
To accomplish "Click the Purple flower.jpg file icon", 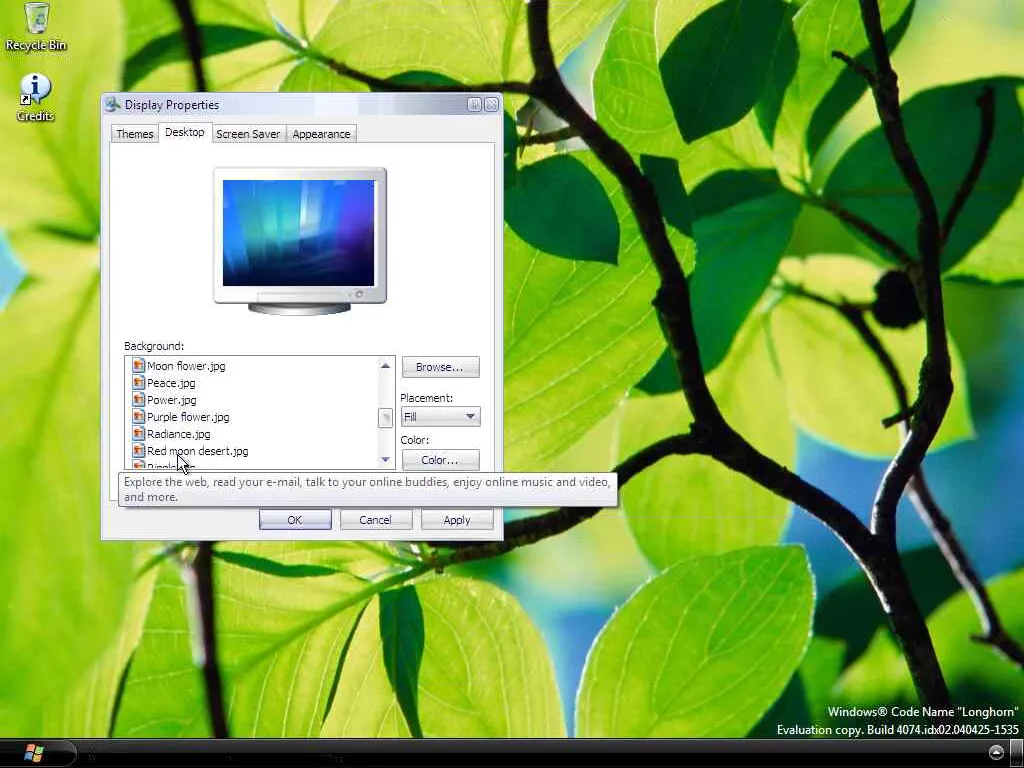I will [138, 417].
